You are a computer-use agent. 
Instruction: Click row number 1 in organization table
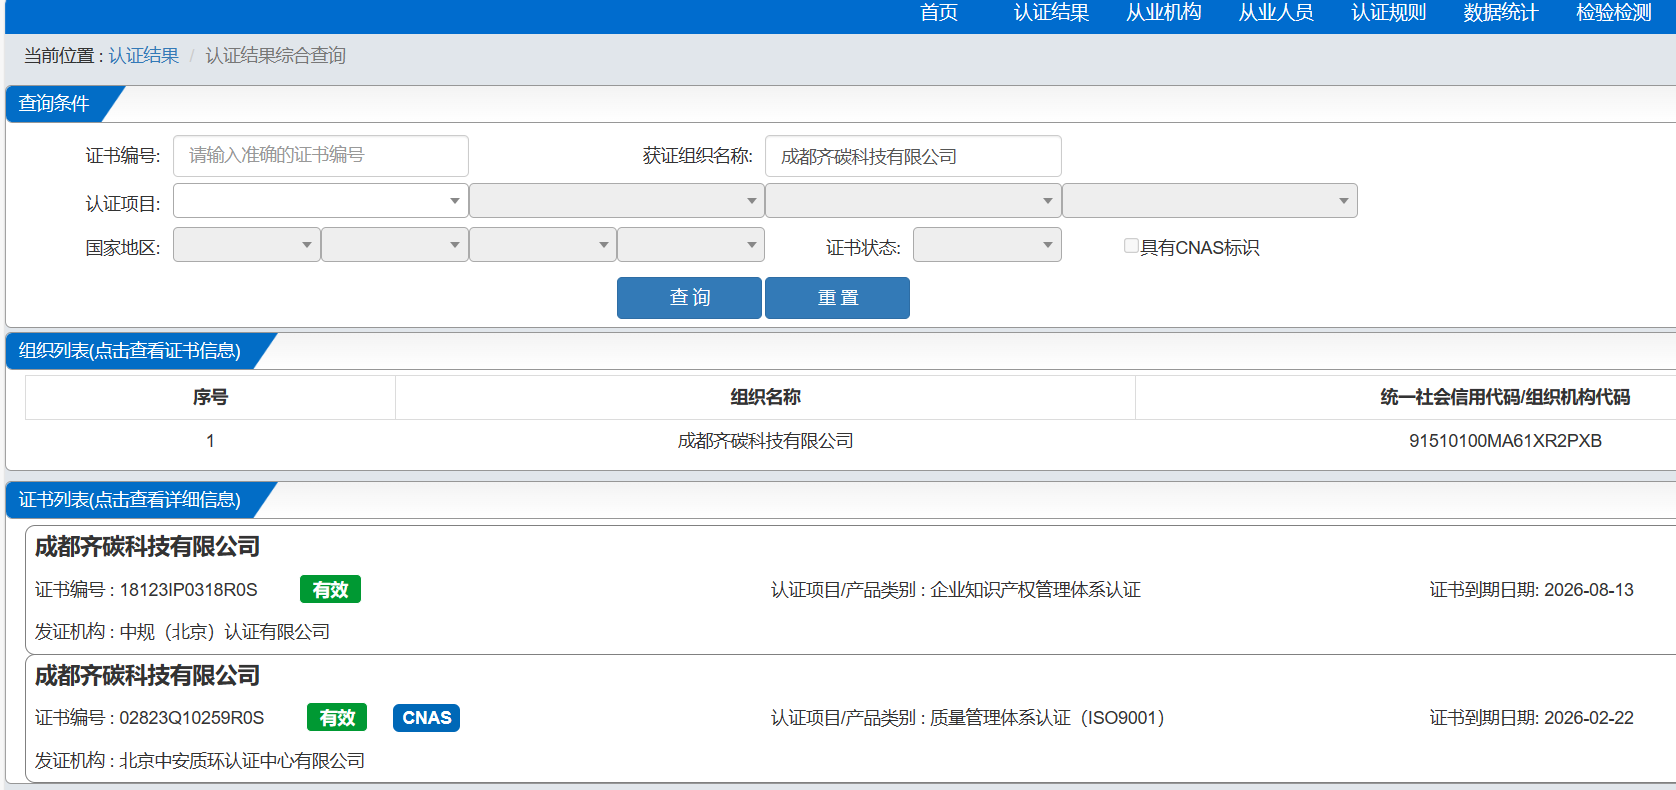click(x=210, y=441)
